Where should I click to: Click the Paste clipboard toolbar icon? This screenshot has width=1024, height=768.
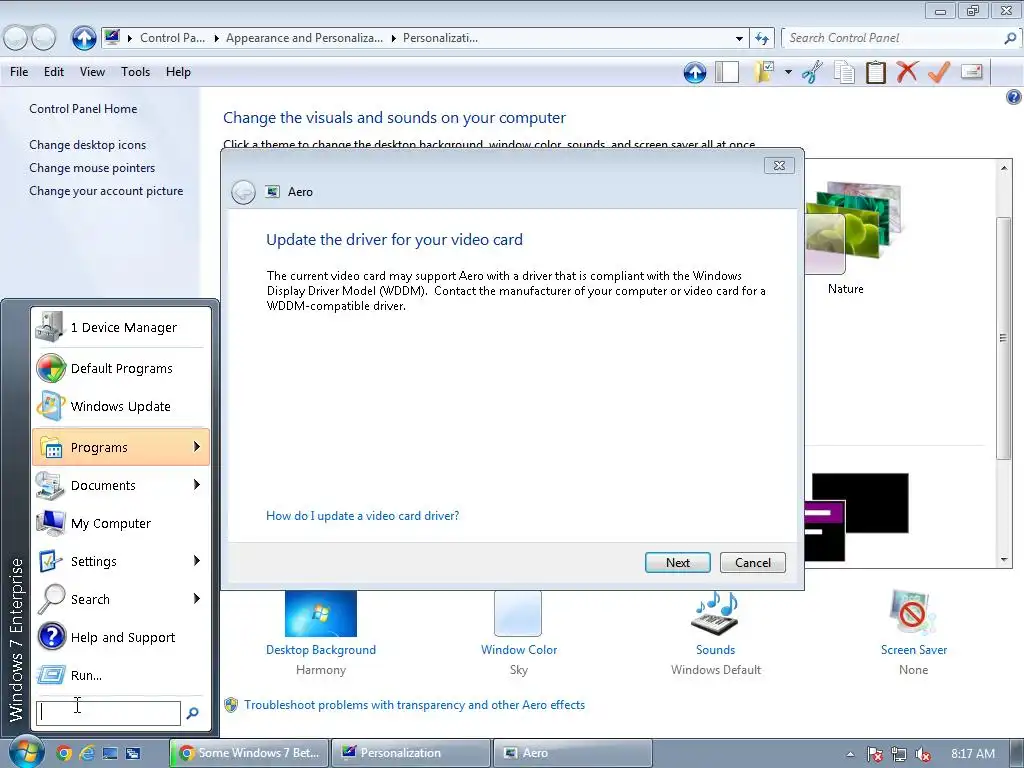[875, 72]
